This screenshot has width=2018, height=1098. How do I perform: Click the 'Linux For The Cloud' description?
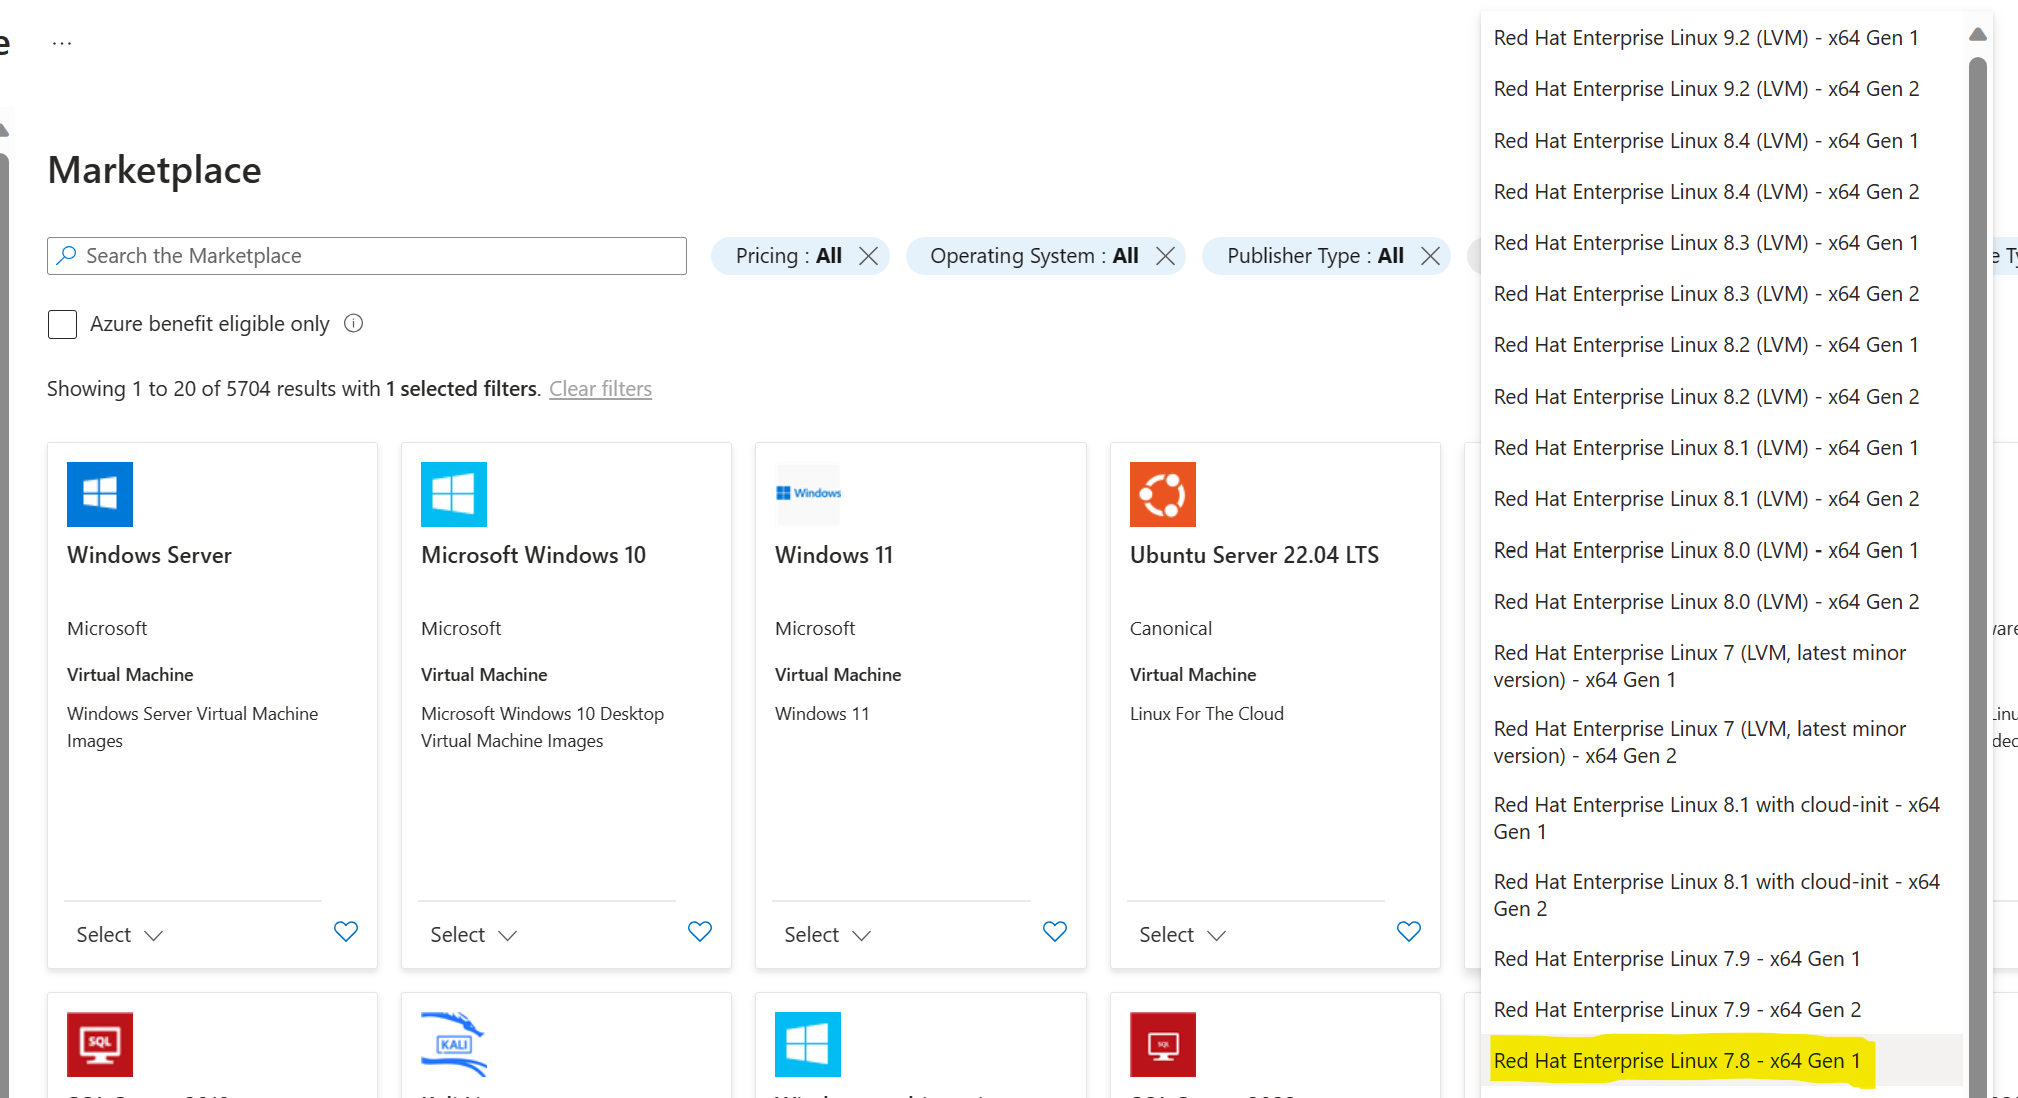[1207, 714]
